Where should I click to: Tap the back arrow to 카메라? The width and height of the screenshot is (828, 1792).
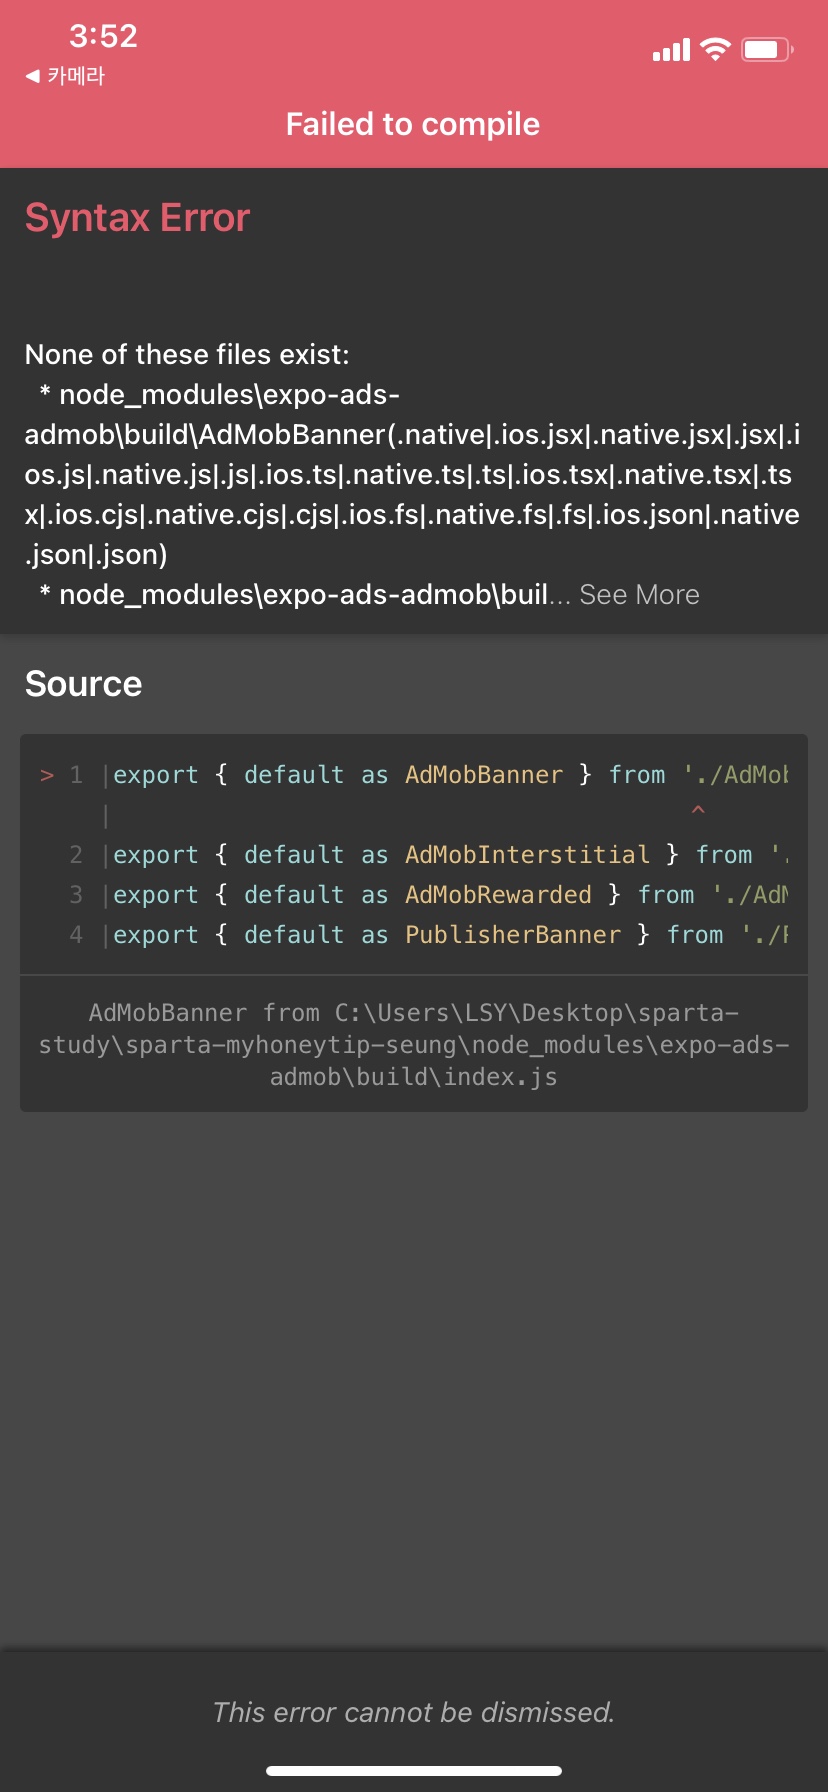(x=64, y=76)
